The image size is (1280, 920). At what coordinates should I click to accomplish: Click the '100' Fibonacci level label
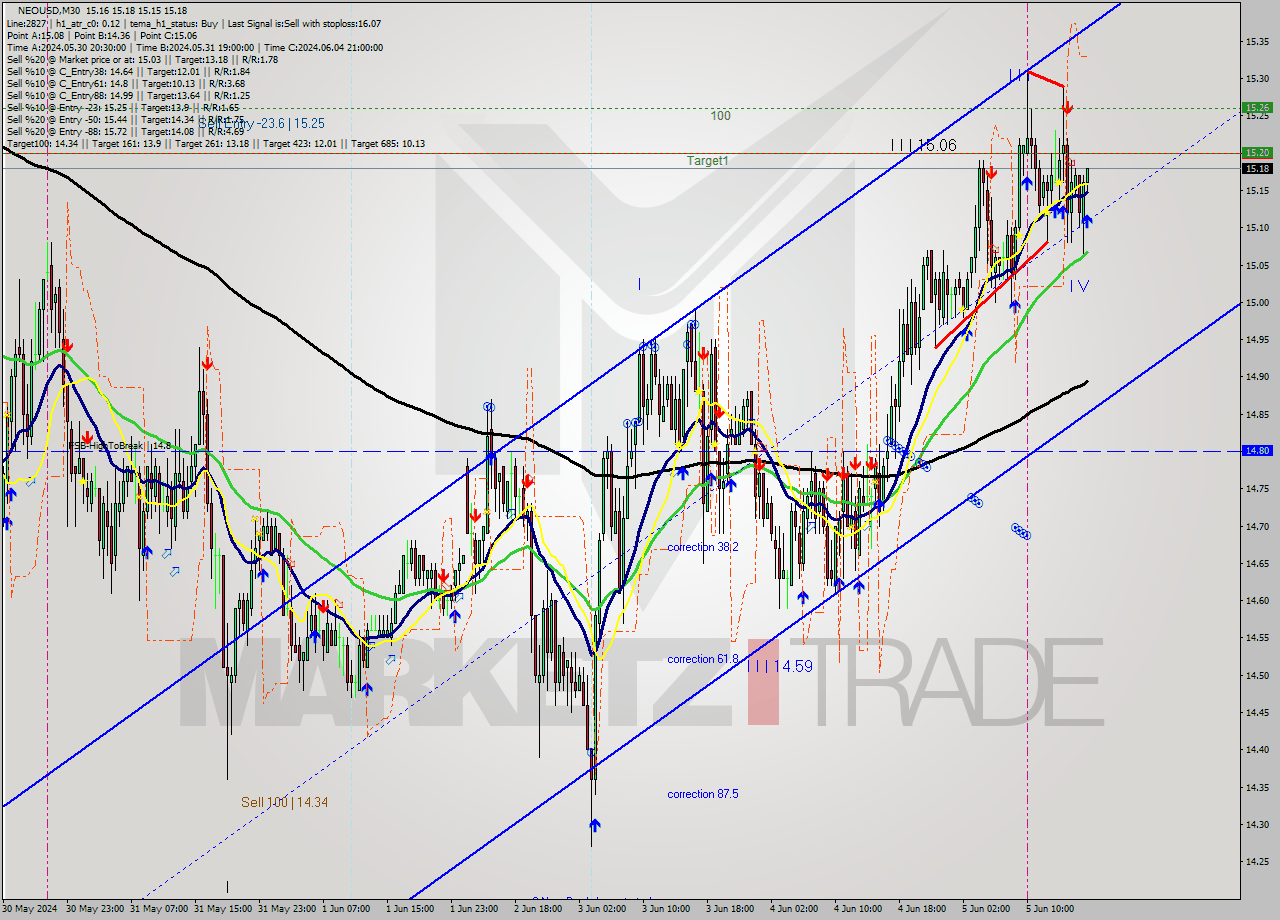point(720,116)
